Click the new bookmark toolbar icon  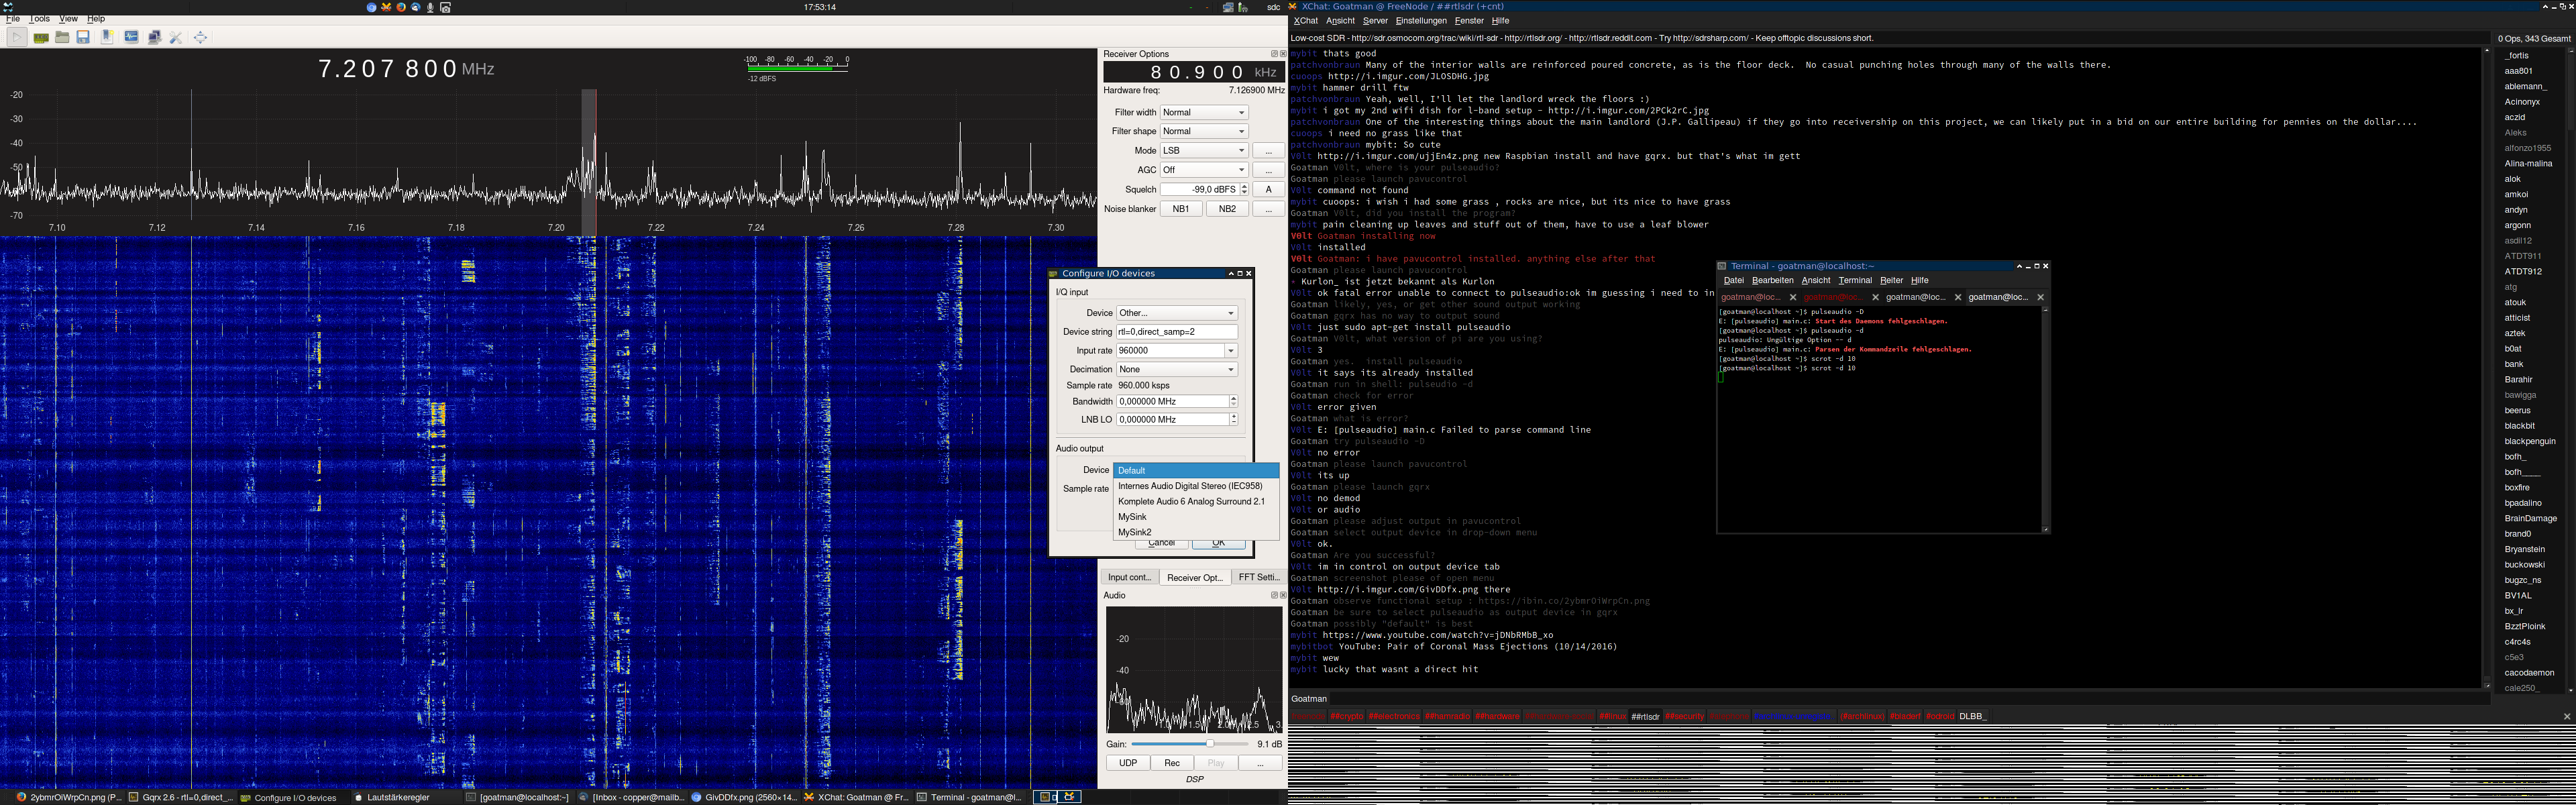[x=107, y=37]
